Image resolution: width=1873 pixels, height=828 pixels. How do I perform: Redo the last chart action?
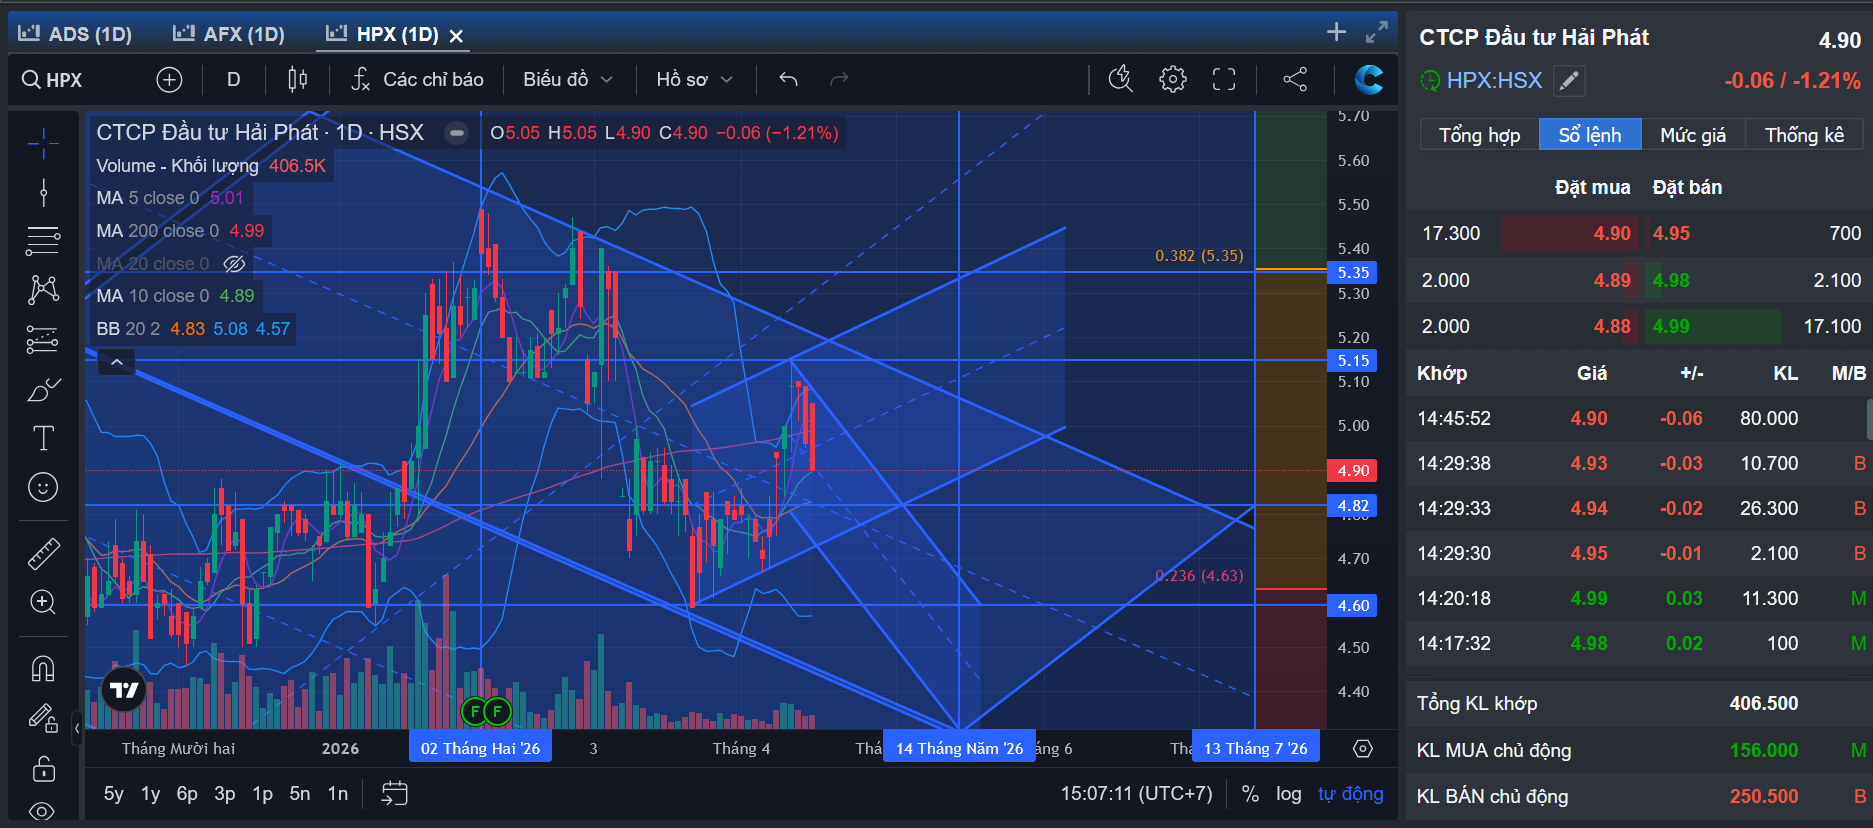click(839, 79)
